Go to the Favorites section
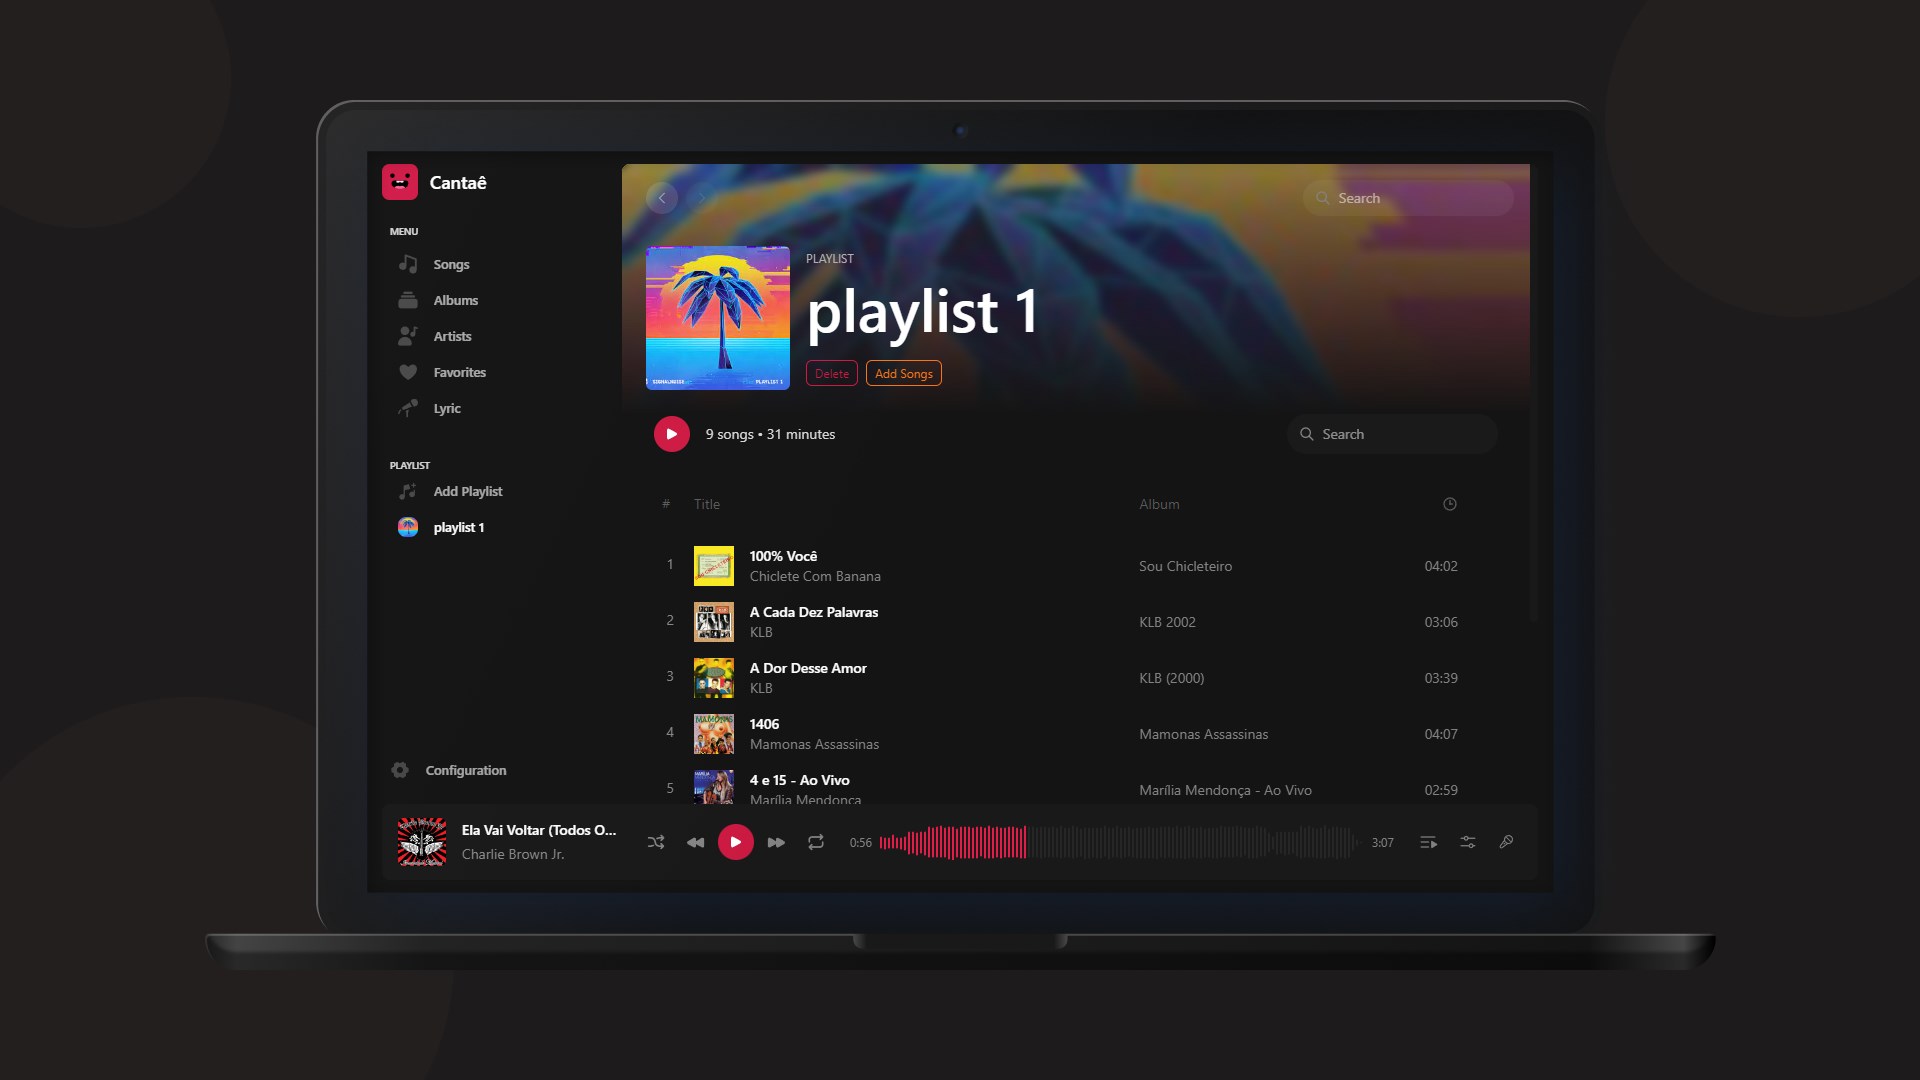 [459, 372]
